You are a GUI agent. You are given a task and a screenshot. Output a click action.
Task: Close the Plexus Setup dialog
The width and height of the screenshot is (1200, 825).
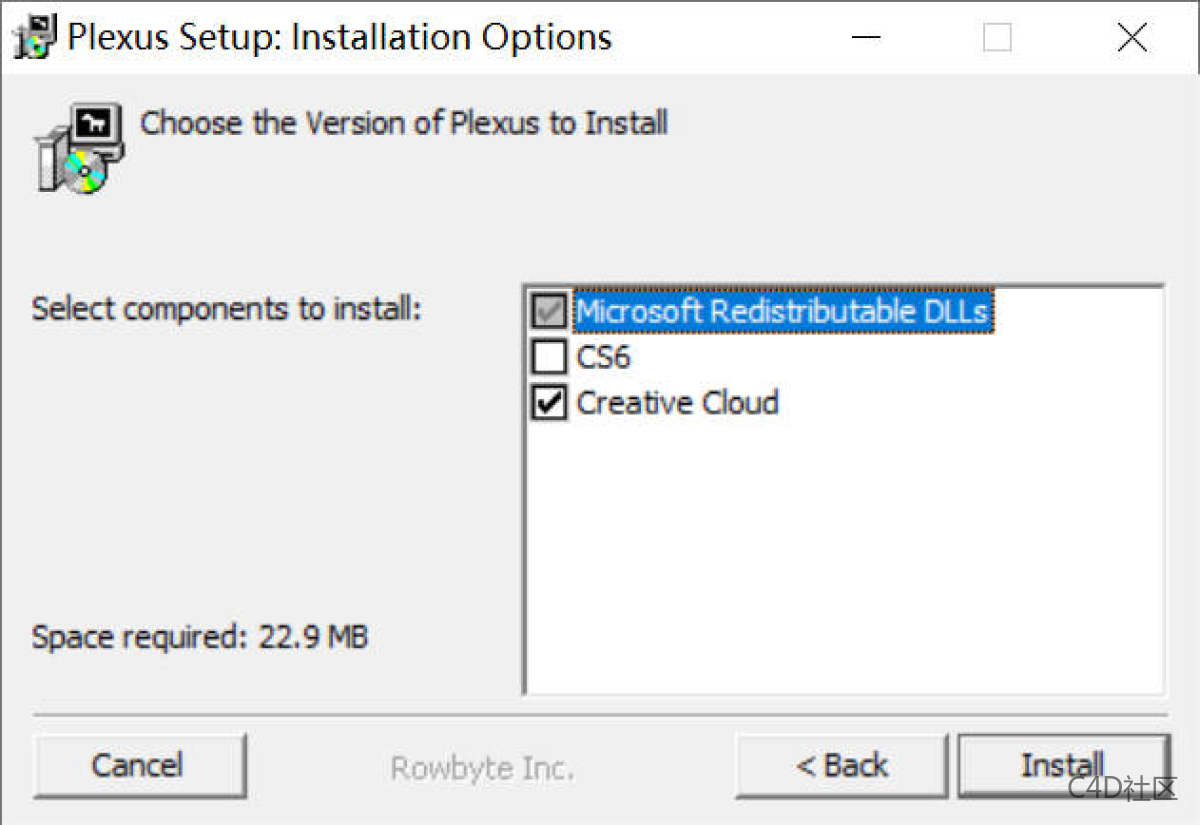tap(1131, 38)
